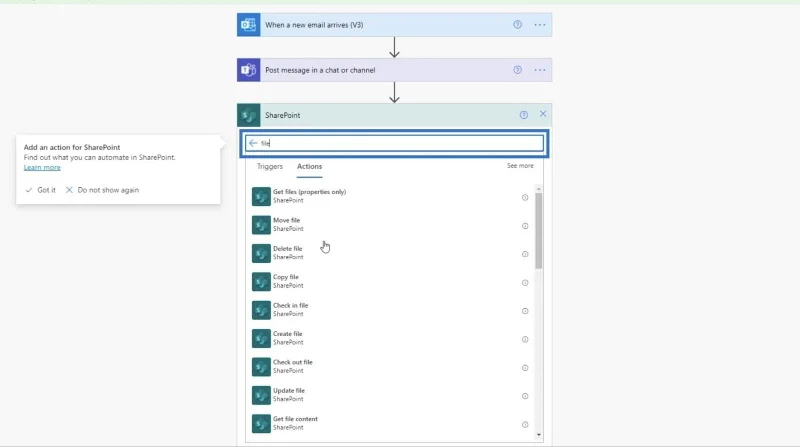This screenshot has width=800, height=447.
Task: Open more options menu on Post message step
Action: pyautogui.click(x=540, y=70)
